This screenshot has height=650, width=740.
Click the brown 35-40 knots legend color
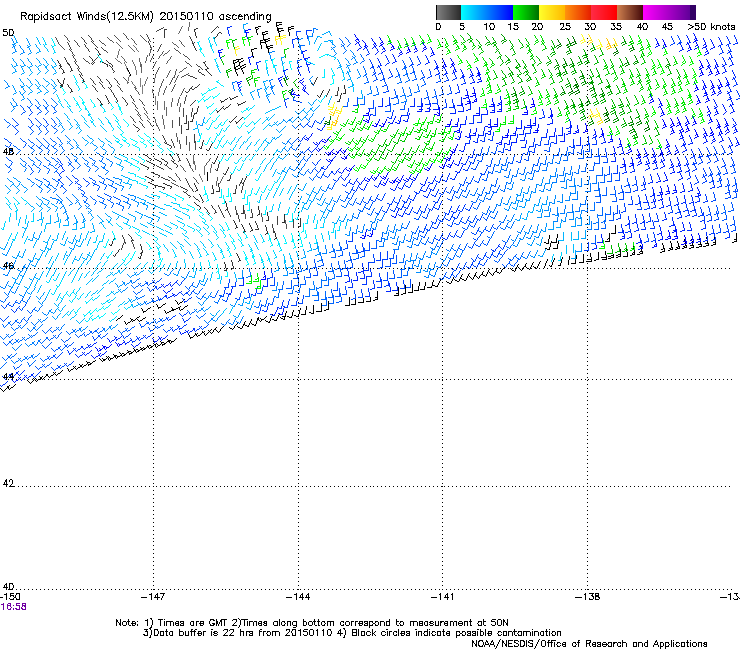pyautogui.click(x=630, y=12)
